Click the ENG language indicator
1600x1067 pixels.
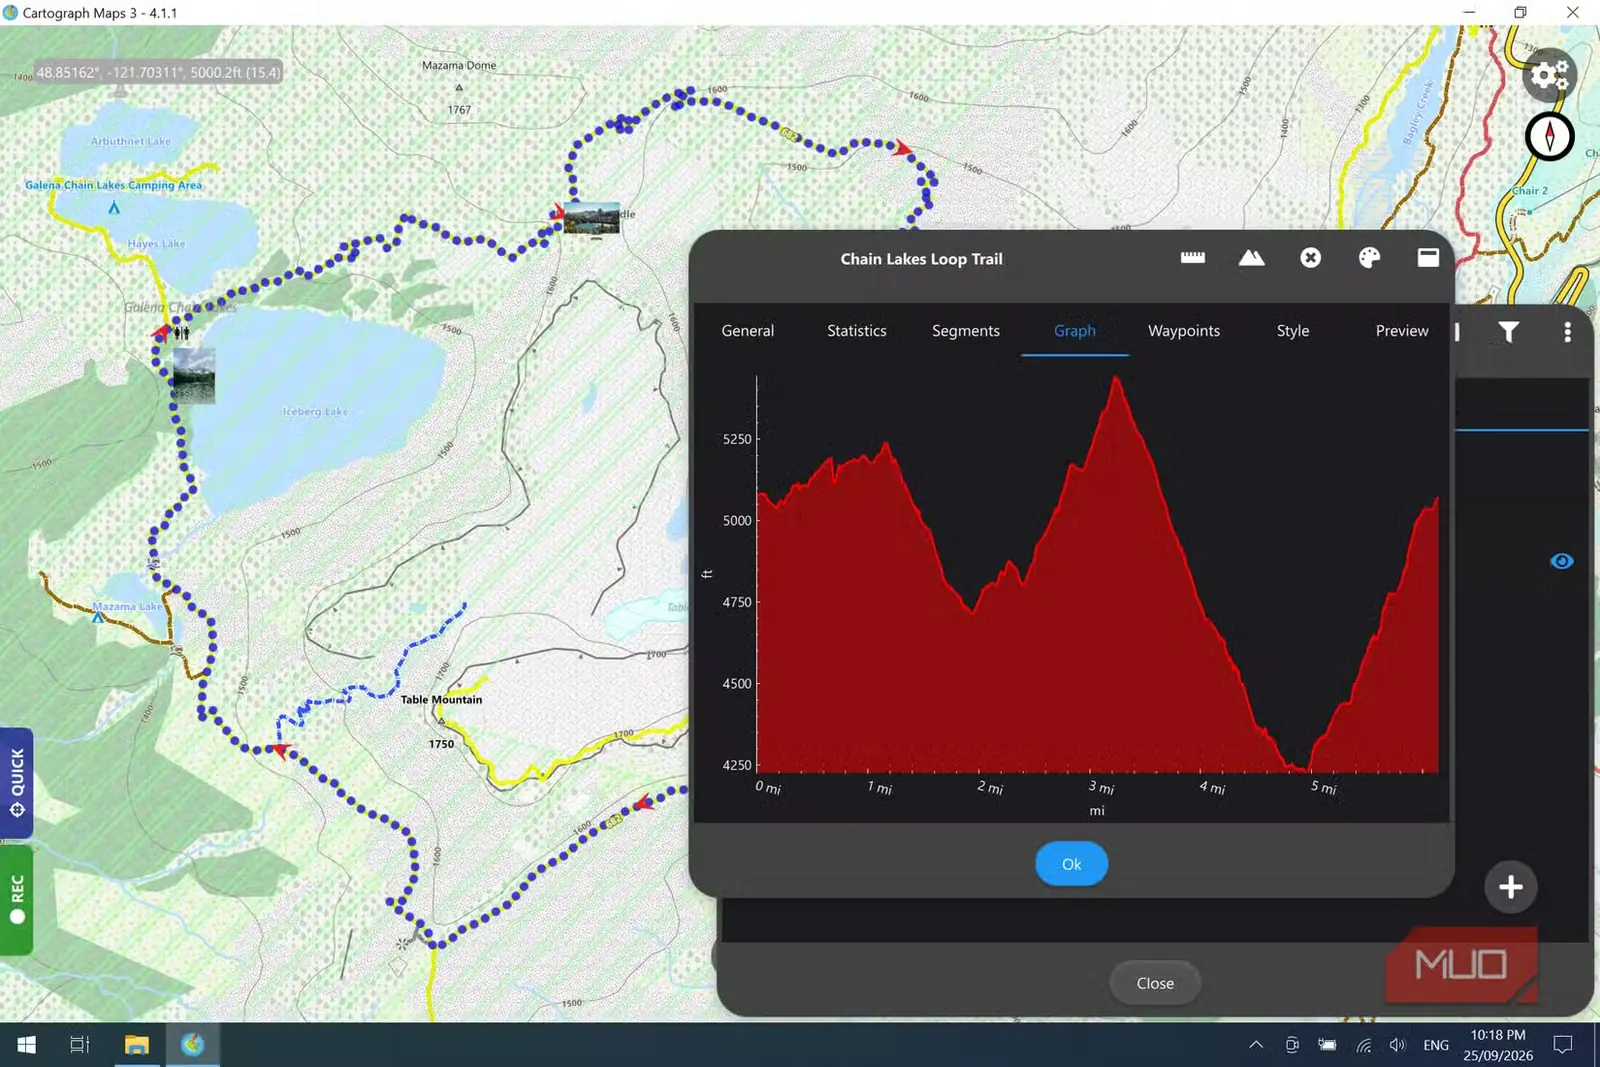tap(1436, 1045)
